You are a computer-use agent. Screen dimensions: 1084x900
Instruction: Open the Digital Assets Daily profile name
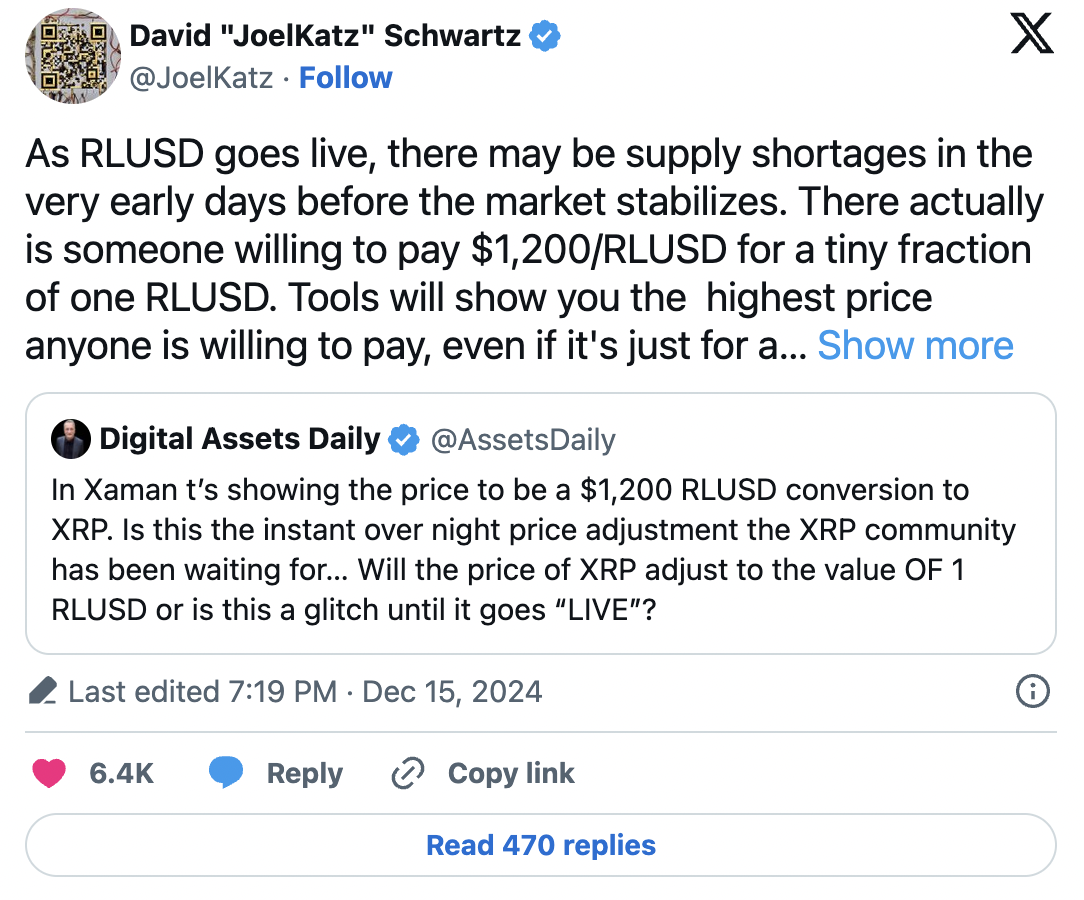pos(240,439)
